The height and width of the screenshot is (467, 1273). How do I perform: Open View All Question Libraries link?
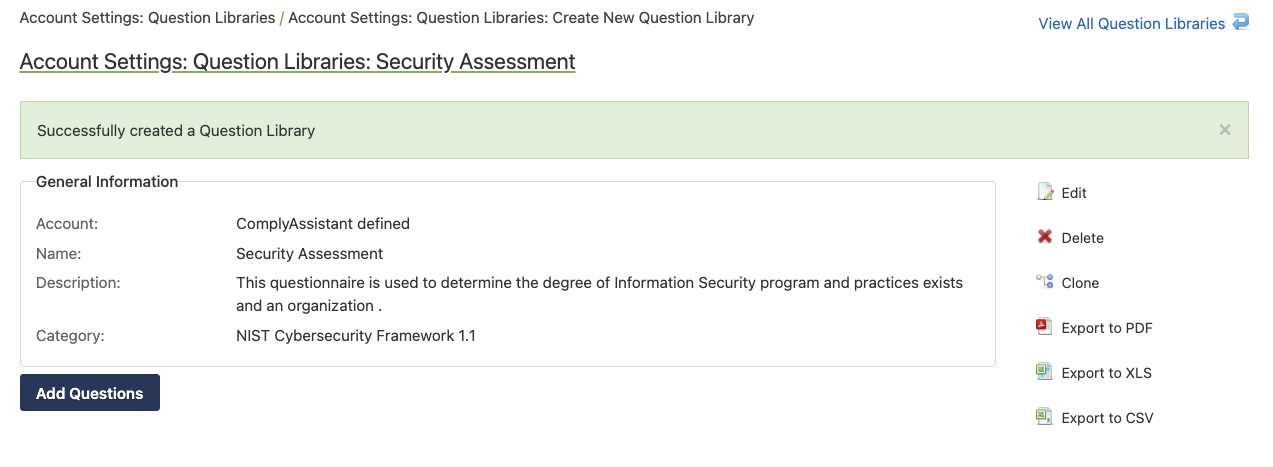click(1131, 24)
